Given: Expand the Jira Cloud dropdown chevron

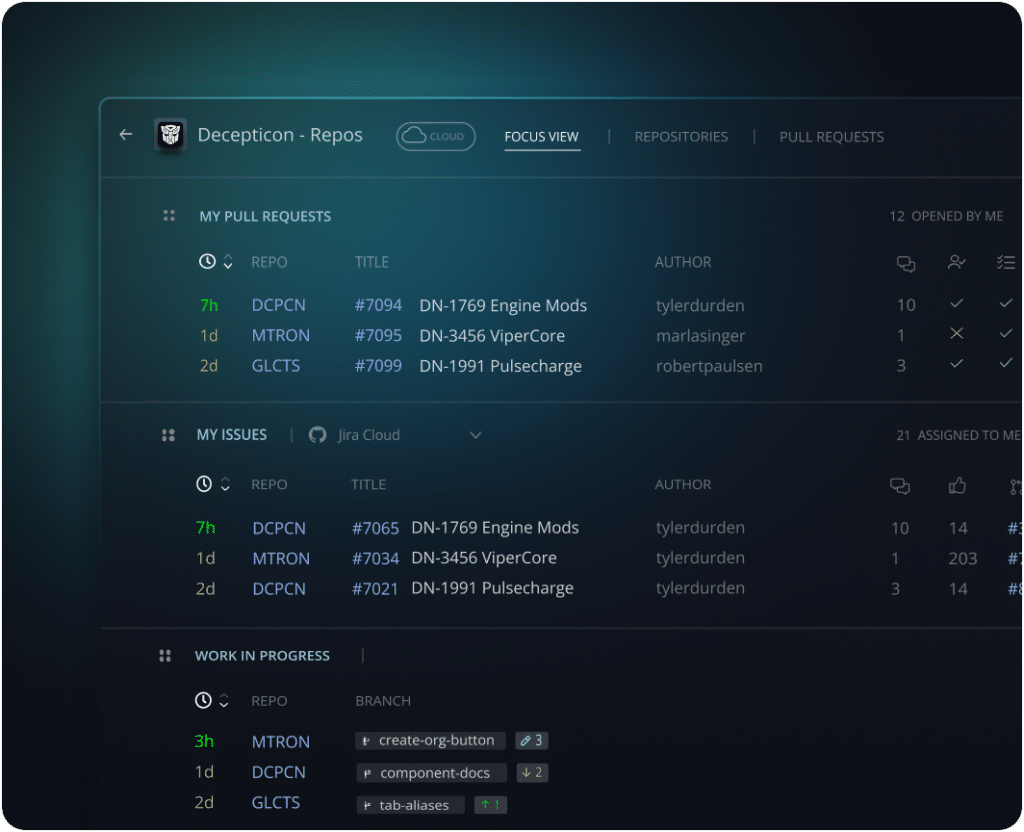Looking at the screenshot, I should [475, 435].
